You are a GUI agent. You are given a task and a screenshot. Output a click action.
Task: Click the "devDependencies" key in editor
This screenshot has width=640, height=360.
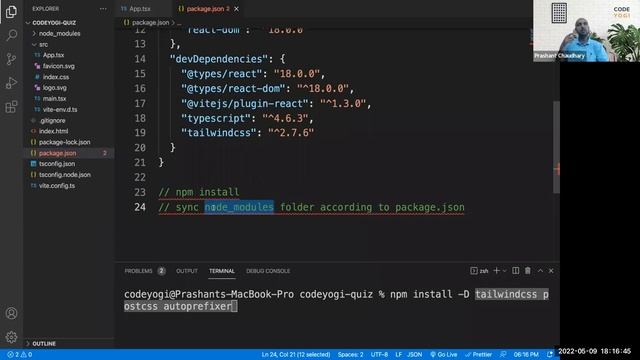(219, 59)
